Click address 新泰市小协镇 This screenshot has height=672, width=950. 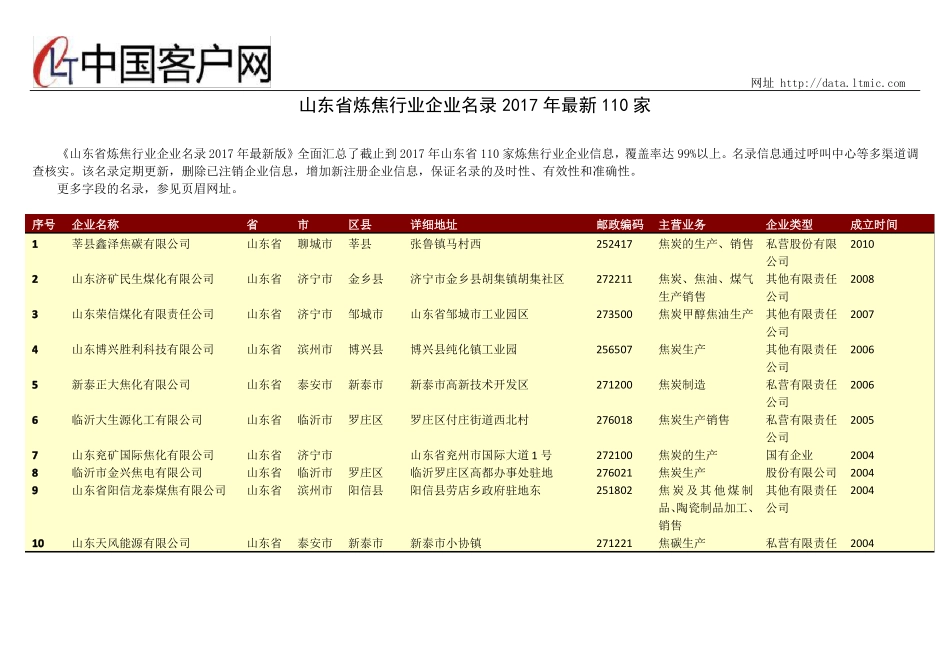click(446, 542)
